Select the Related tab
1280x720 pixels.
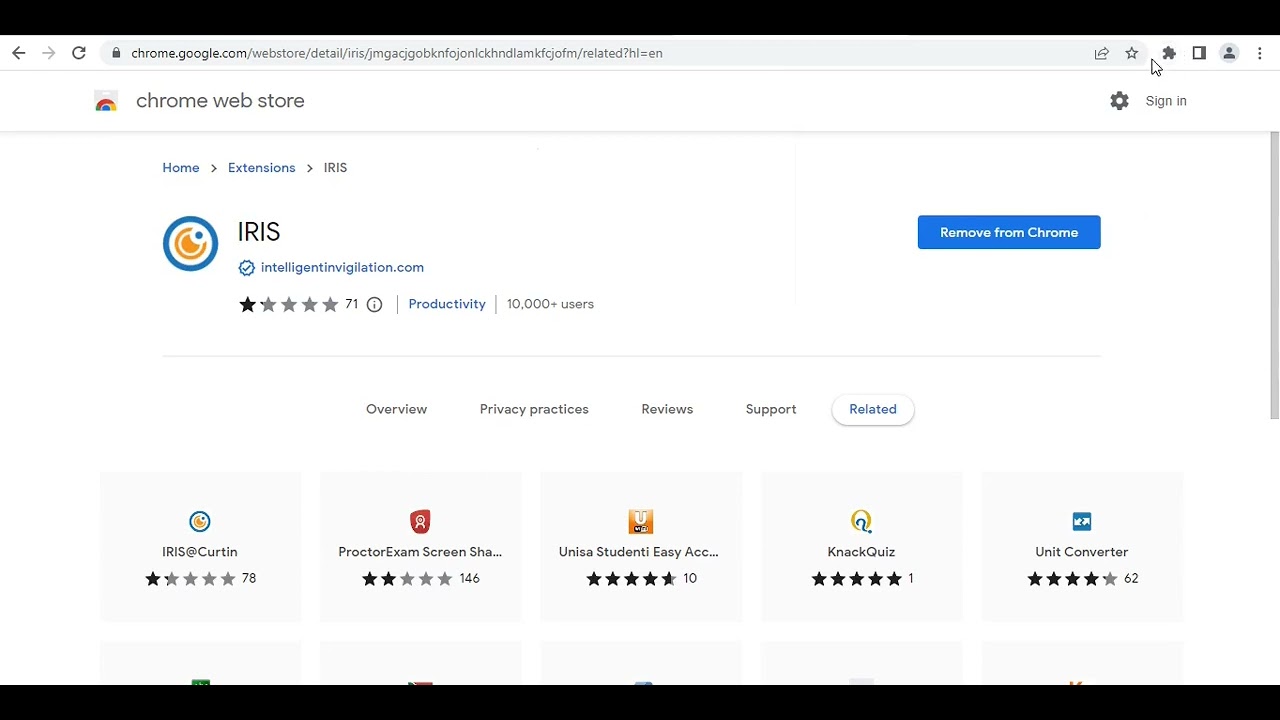pyautogui.click(x=873, y=409)
